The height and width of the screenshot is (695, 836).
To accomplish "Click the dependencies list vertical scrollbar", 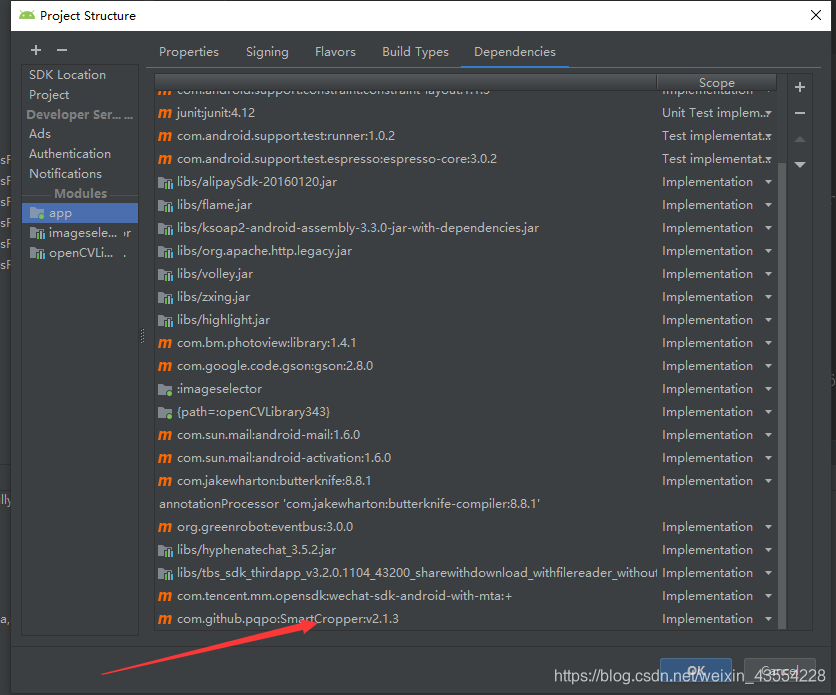I will [x=782, y=394].
